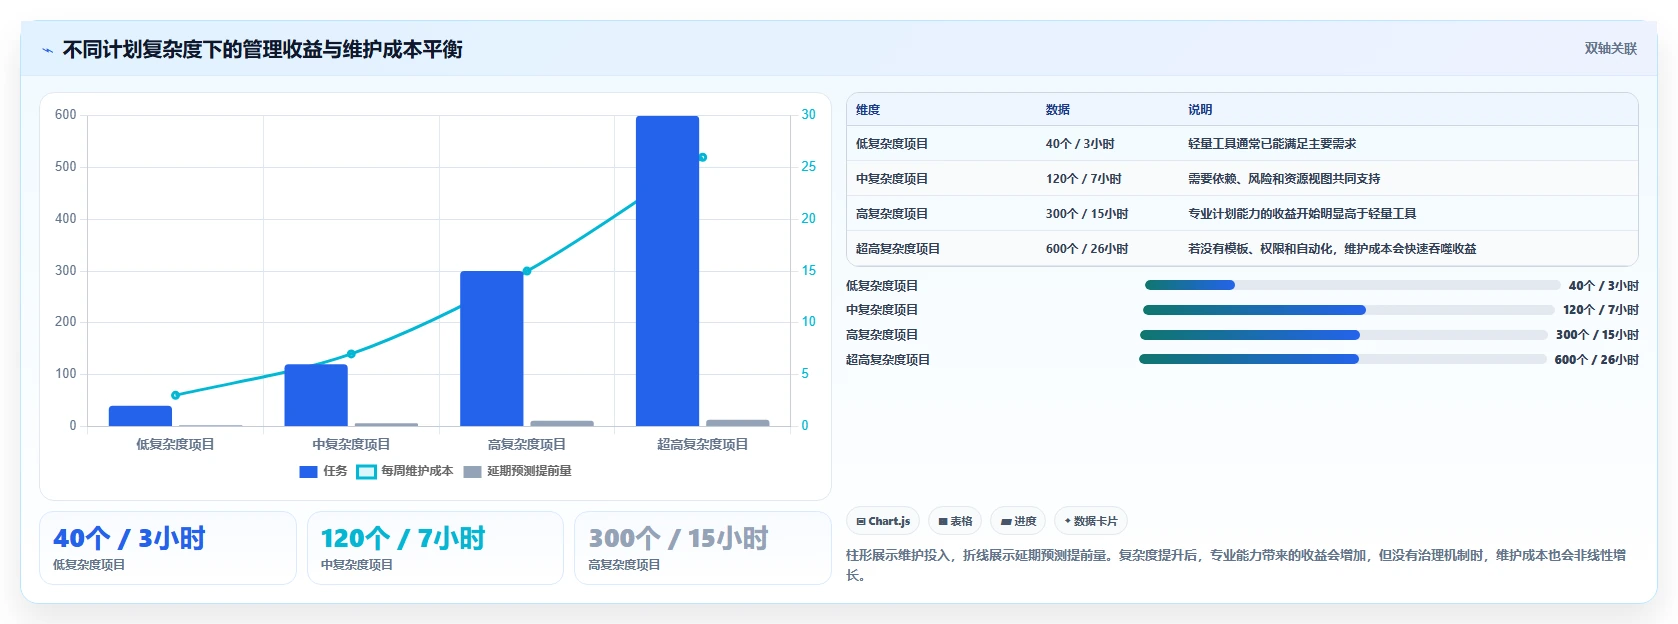
Task: Click the 中复杂度项目 blue bar in chart
Action: coord(316,395)
